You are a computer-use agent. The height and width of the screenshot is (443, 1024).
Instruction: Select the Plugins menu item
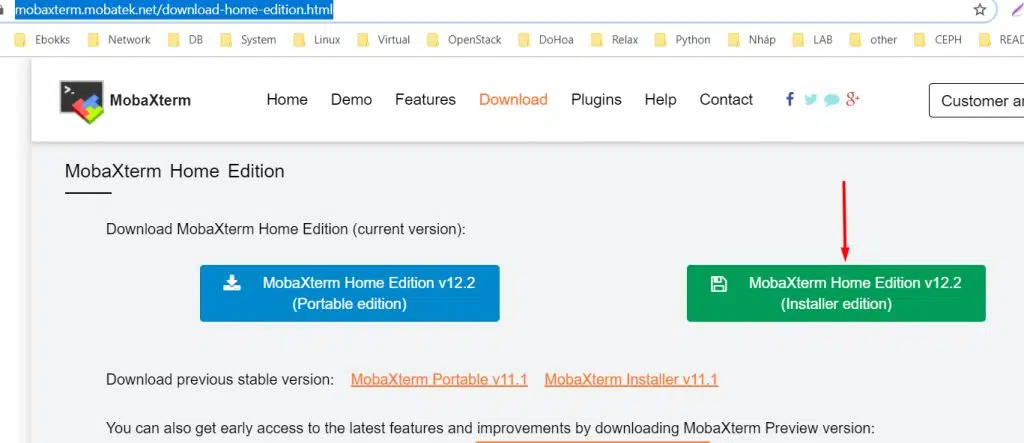pos(596,100)
